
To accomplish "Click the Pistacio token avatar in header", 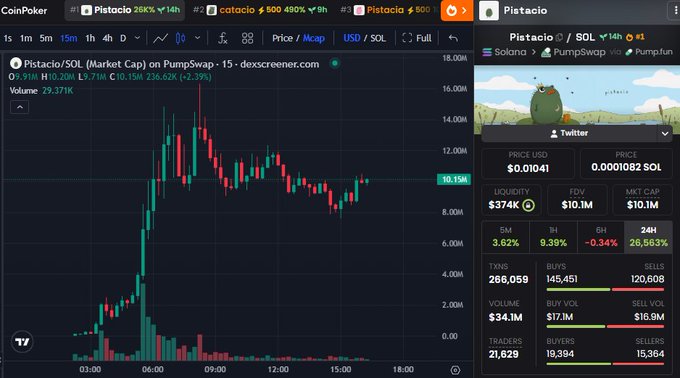I will pyautogui.click(x=489, y=11).
